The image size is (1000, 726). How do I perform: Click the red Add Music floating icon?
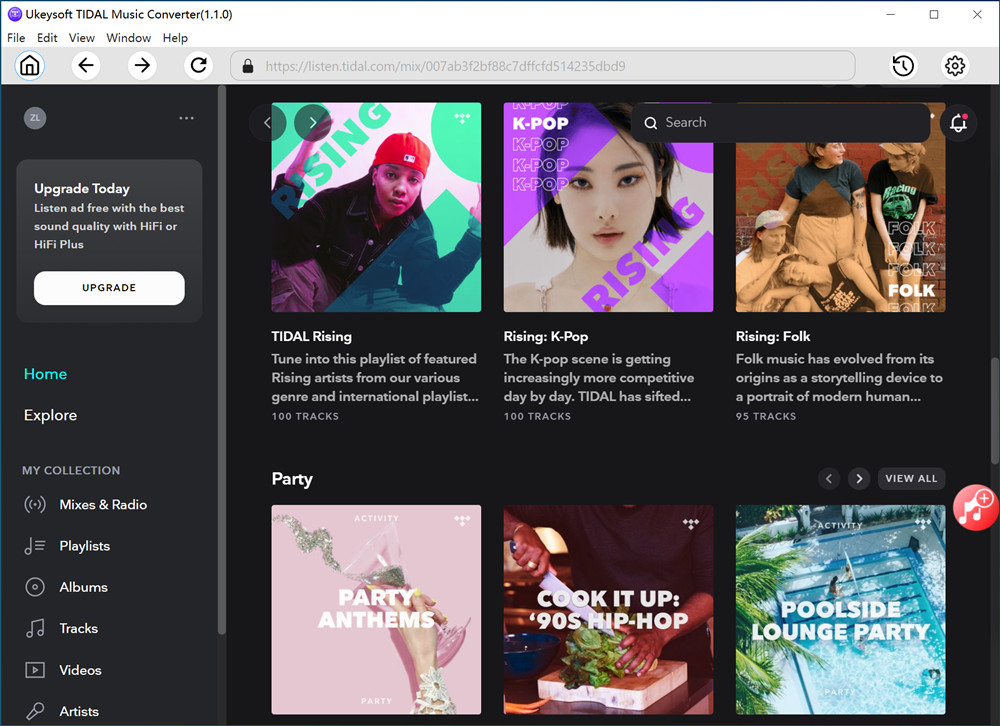[976, 507]
